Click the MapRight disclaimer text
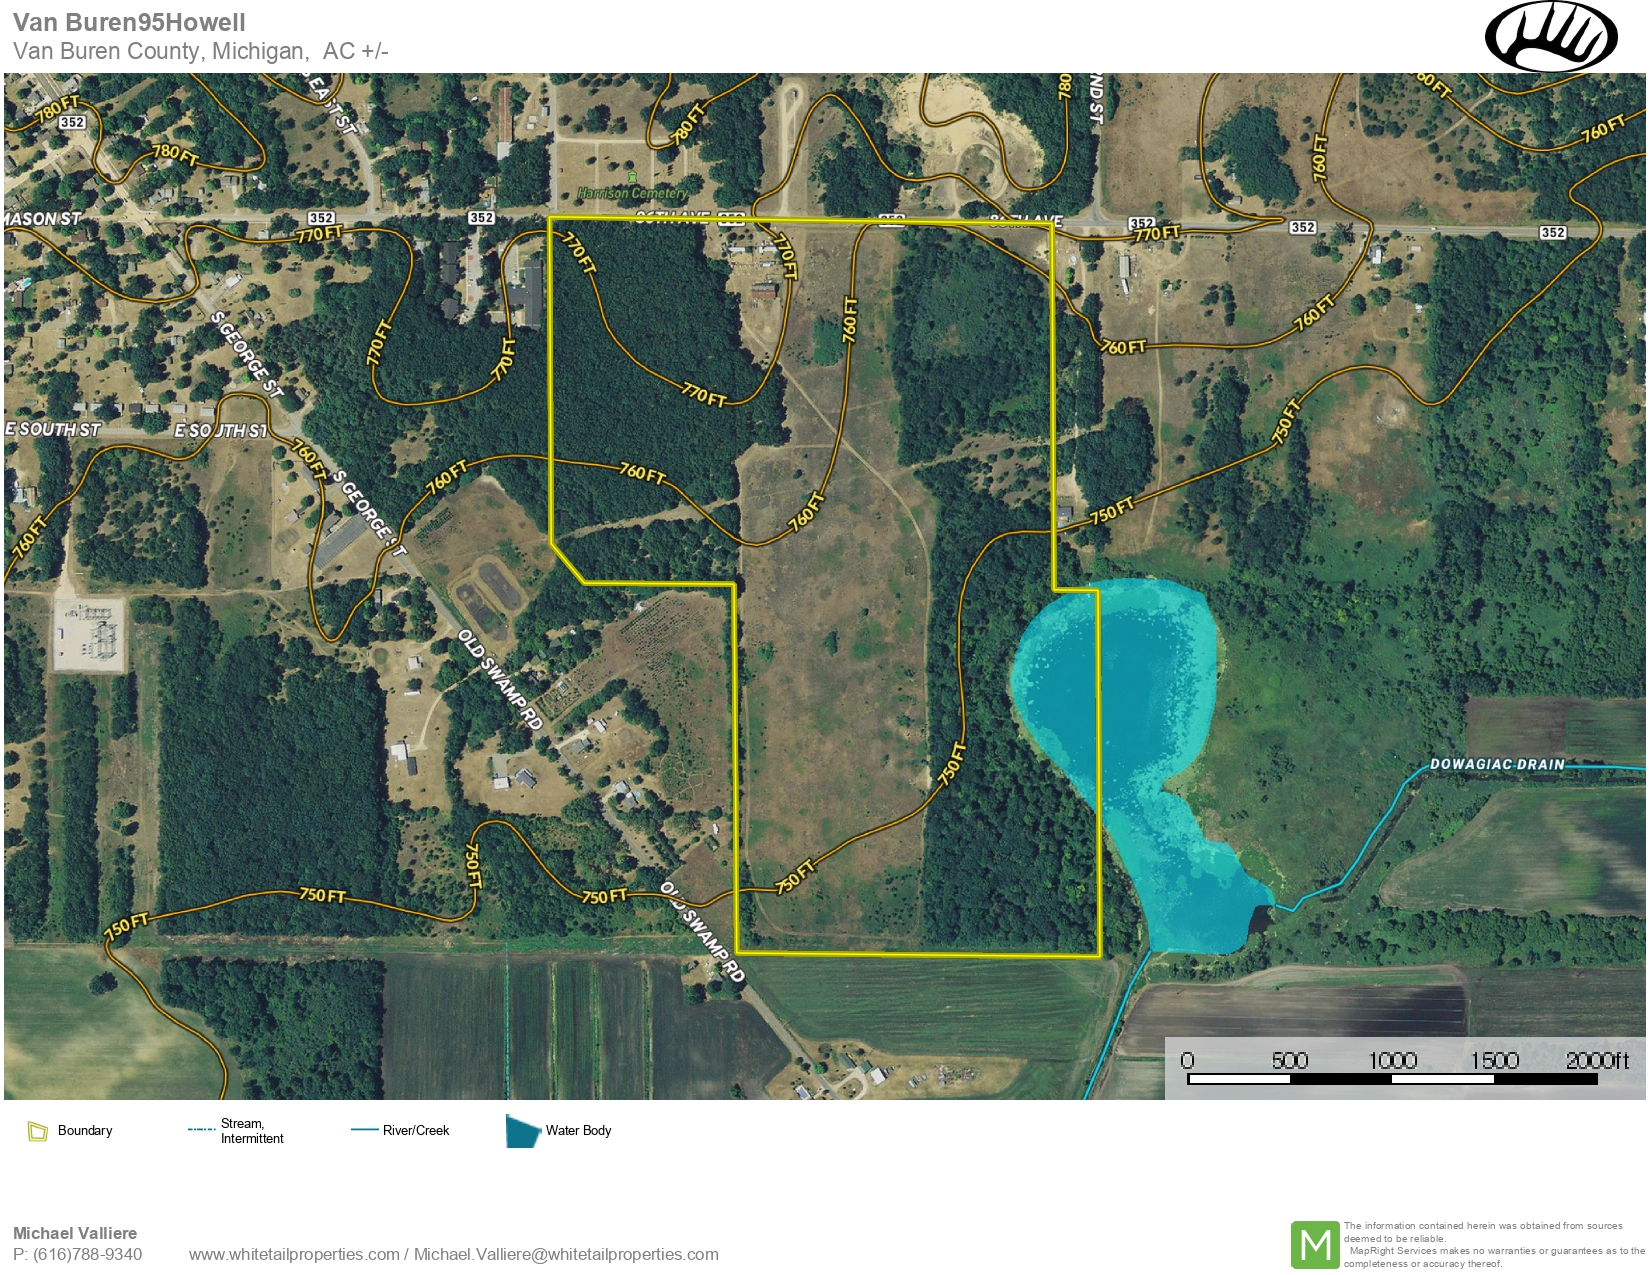 (x=1493, y=1244)
